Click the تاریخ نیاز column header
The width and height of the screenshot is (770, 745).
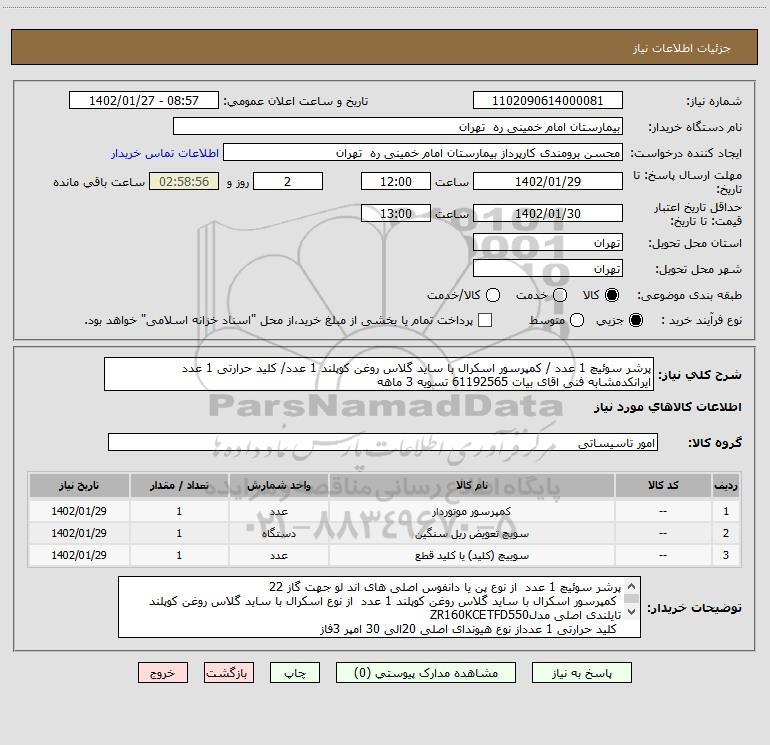pos(79,485)
